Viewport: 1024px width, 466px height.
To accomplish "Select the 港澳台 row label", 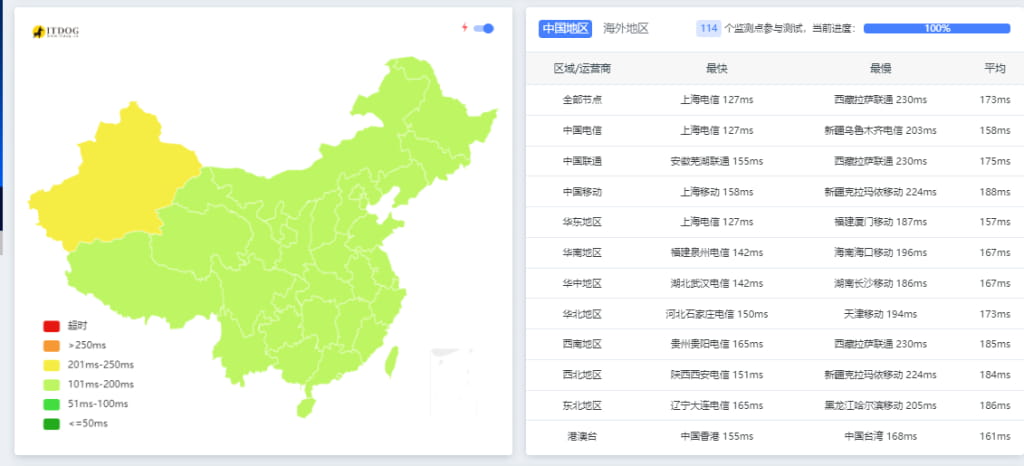I will click(583, 436).
